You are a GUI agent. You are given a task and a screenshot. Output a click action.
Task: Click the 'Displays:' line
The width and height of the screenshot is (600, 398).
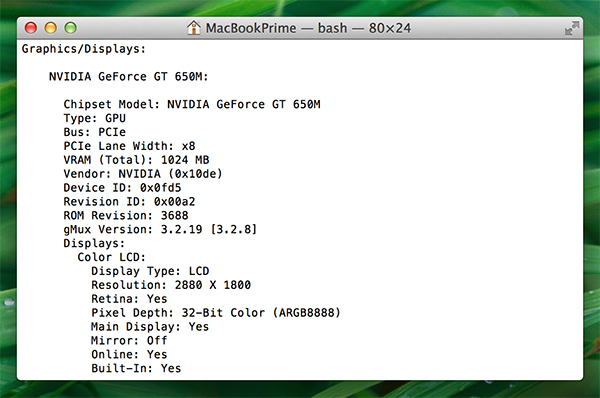pos(94,243)
